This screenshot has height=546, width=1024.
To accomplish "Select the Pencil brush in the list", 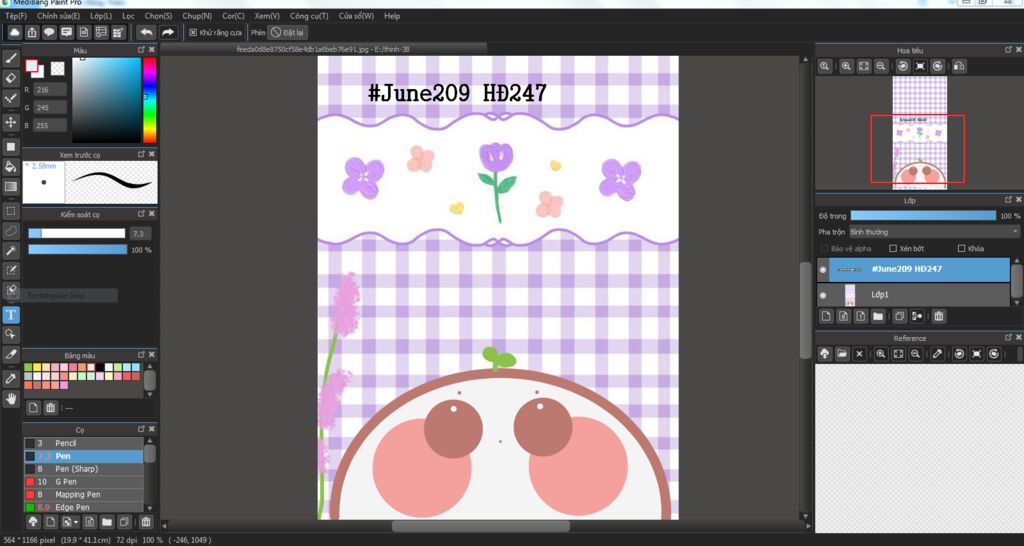I will pos(84,443).
